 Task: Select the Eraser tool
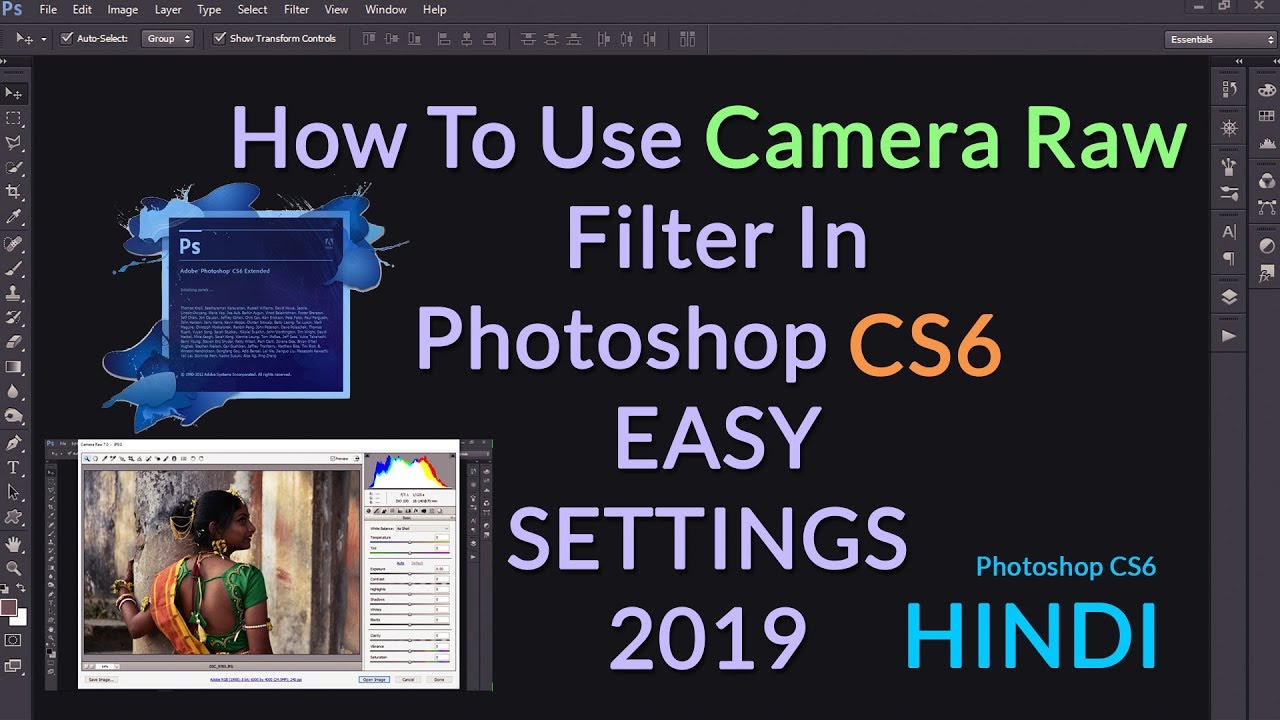(14, 342)
